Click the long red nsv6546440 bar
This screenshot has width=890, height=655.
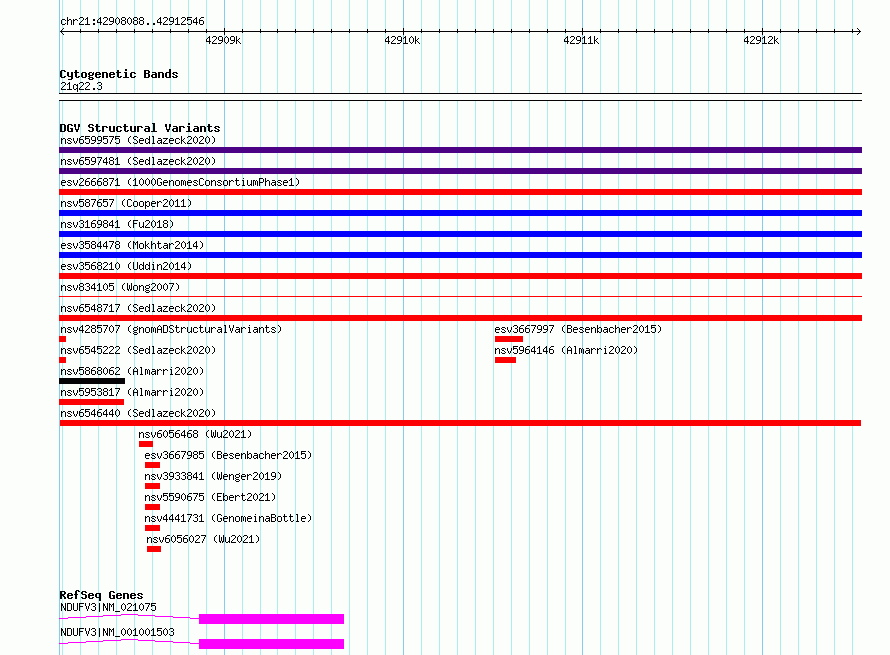(x=460, y=423)
